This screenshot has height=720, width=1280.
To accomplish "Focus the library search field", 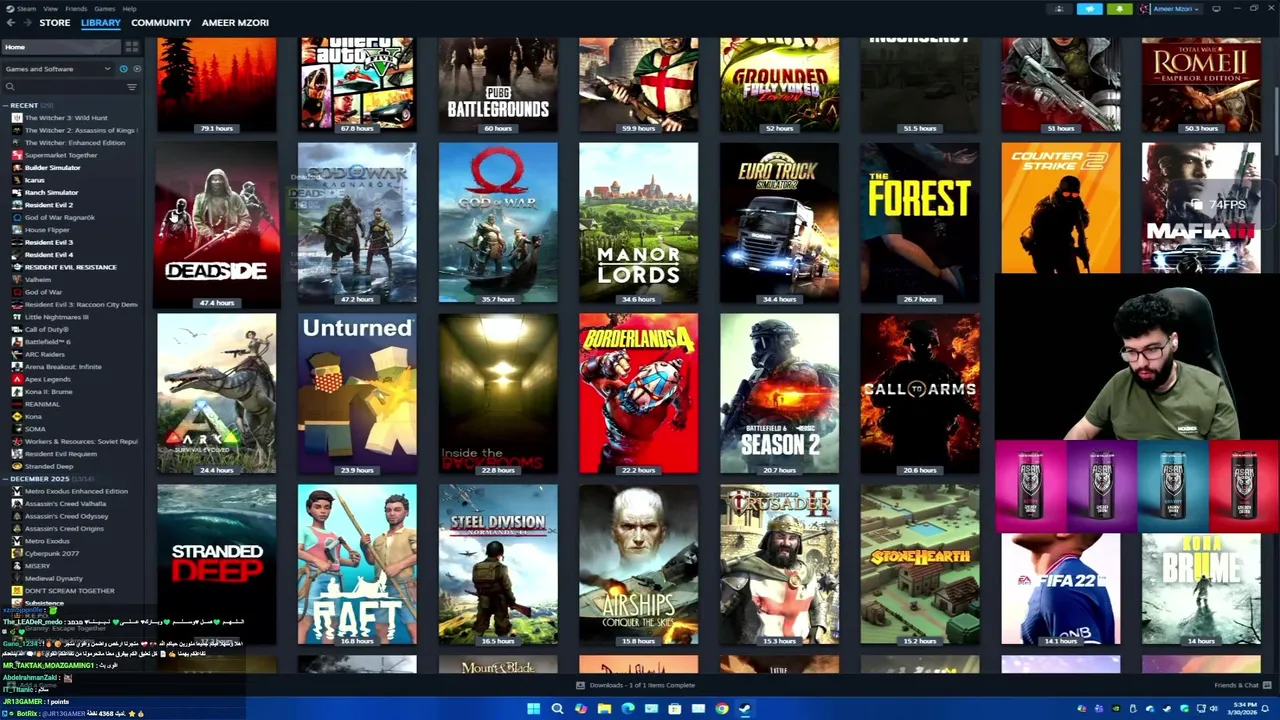I will pyautogui.click(x=62, y=87).
